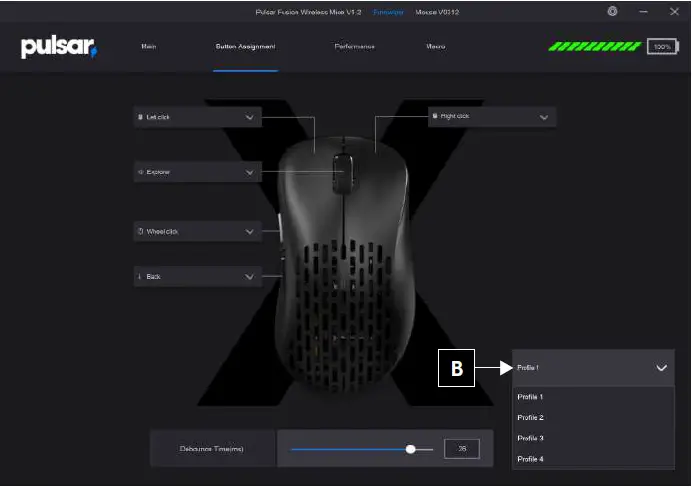Choose Profile 1 from the list

tap(593, 397)
